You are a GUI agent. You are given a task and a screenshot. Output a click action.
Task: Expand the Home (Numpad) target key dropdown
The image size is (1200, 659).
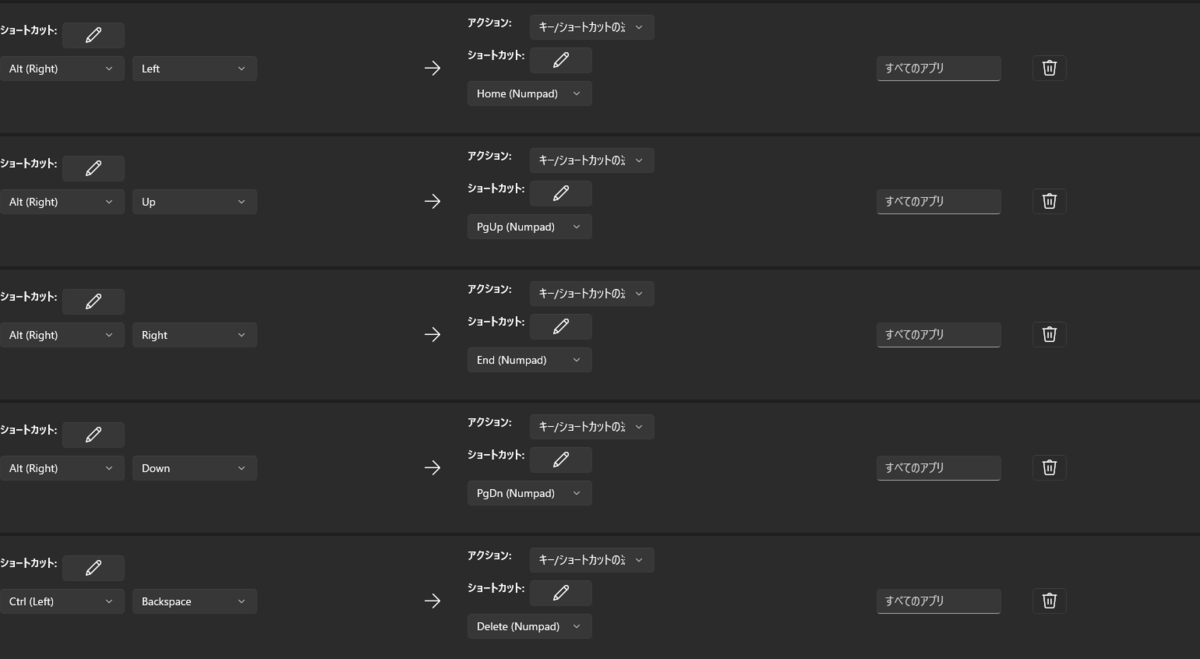pos(529,94)
